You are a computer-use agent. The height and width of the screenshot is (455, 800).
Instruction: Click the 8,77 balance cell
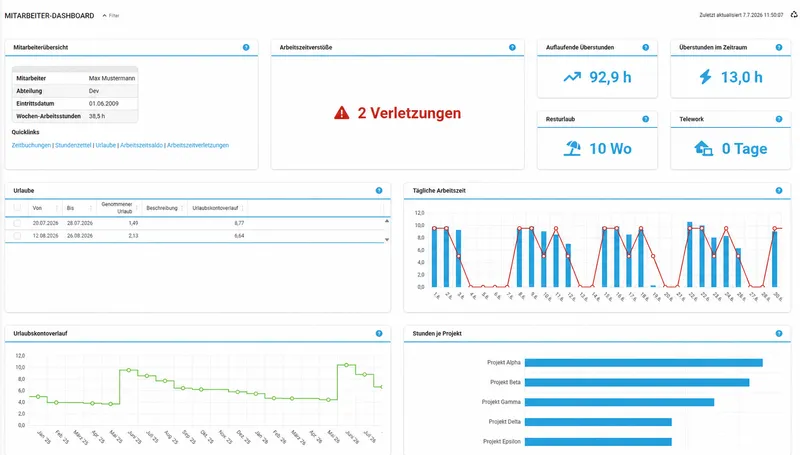point(239,223)
